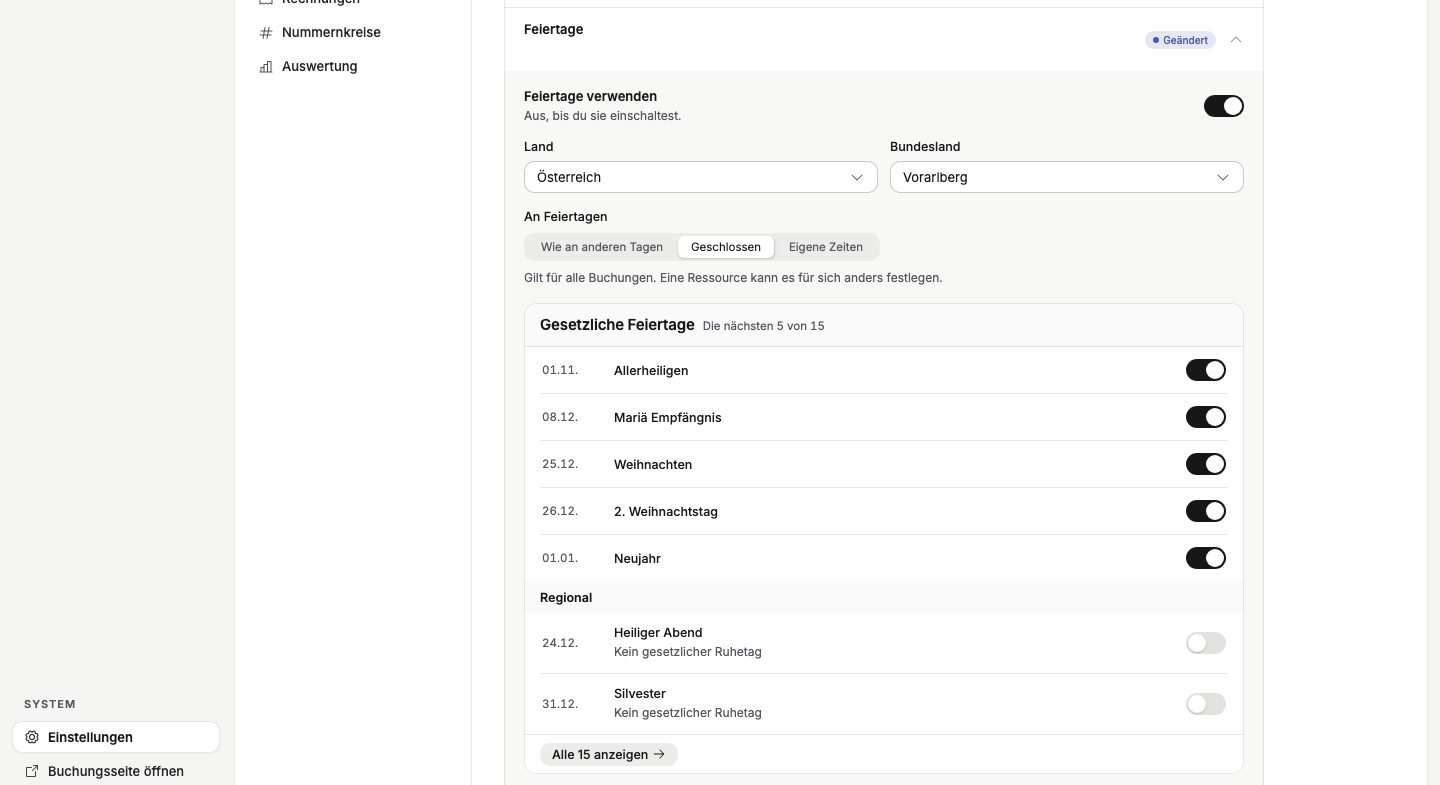Click the Alle 15 anzeigen button
This screenshot has height=785, width=1440.
(609, 754)
